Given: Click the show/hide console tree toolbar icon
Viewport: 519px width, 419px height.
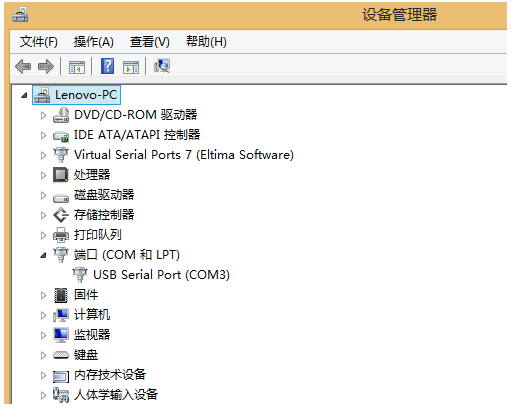Looking at the screenshot, I should click(x=77, y=67).
